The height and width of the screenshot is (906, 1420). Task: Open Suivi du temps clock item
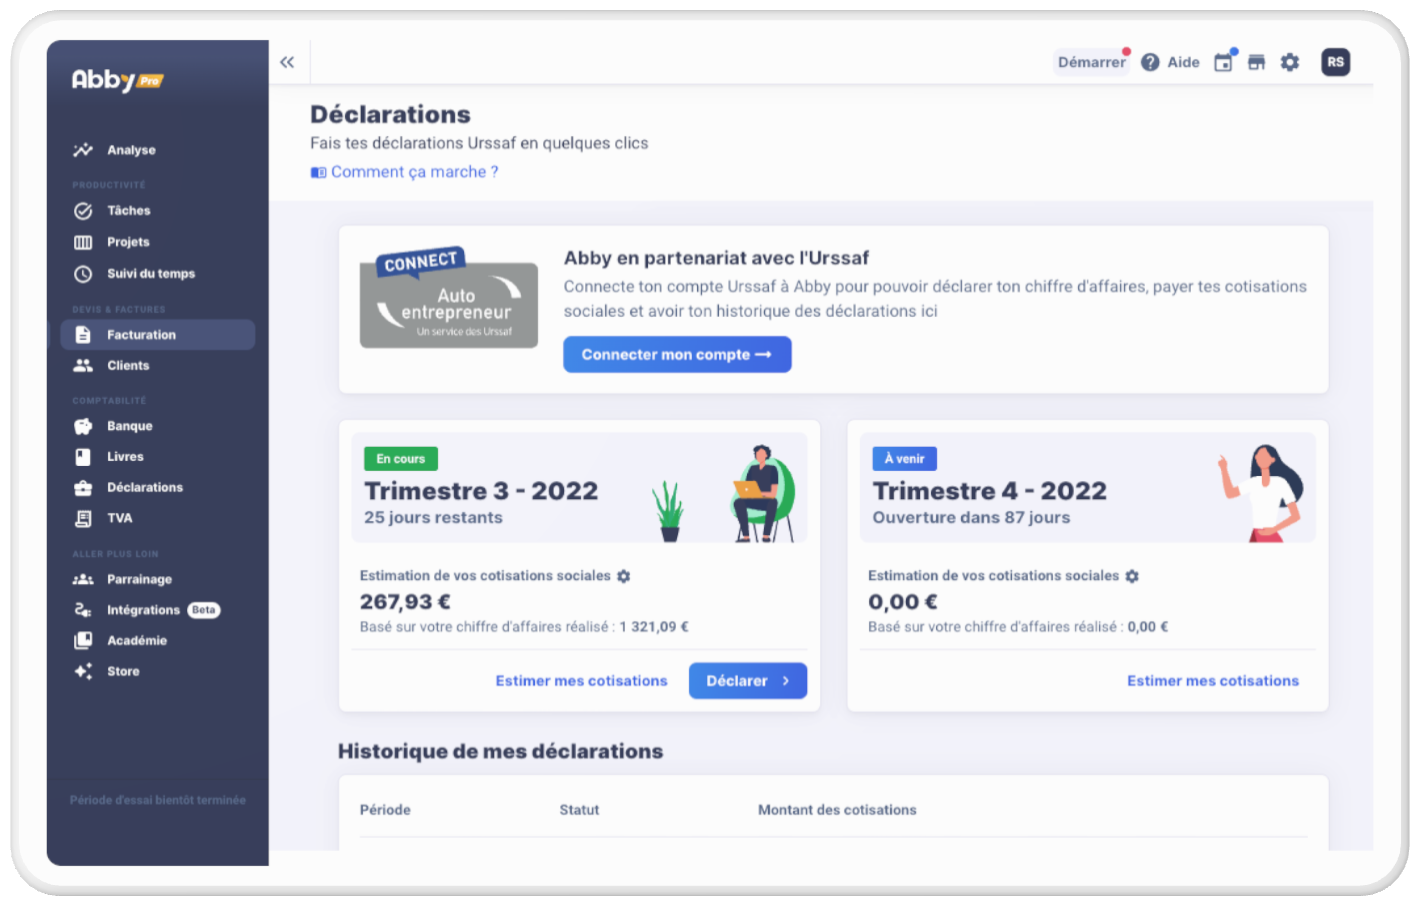click(x=150, y=273)
